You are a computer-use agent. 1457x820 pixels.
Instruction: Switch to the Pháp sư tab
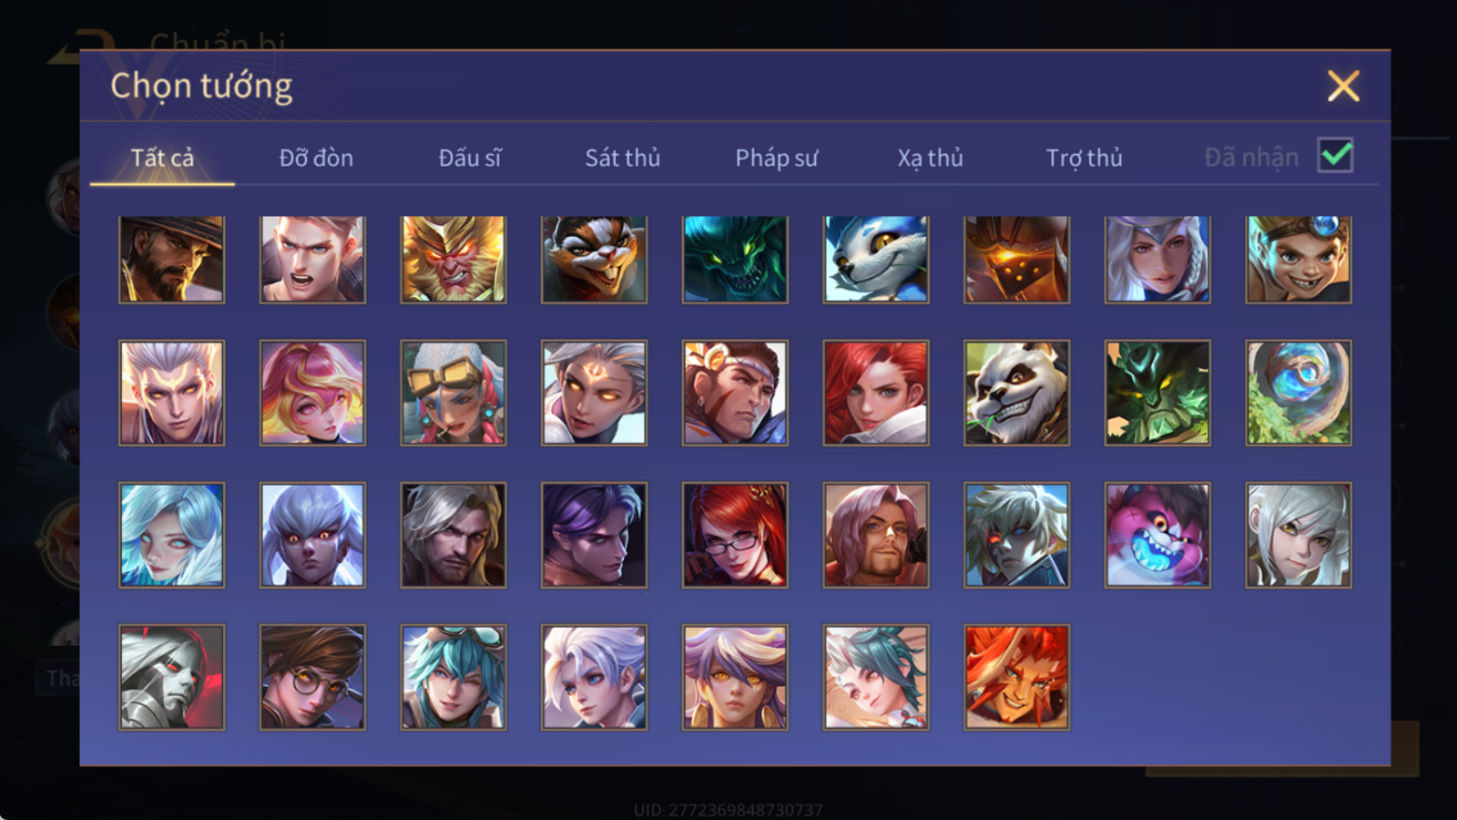click(776, 158)
